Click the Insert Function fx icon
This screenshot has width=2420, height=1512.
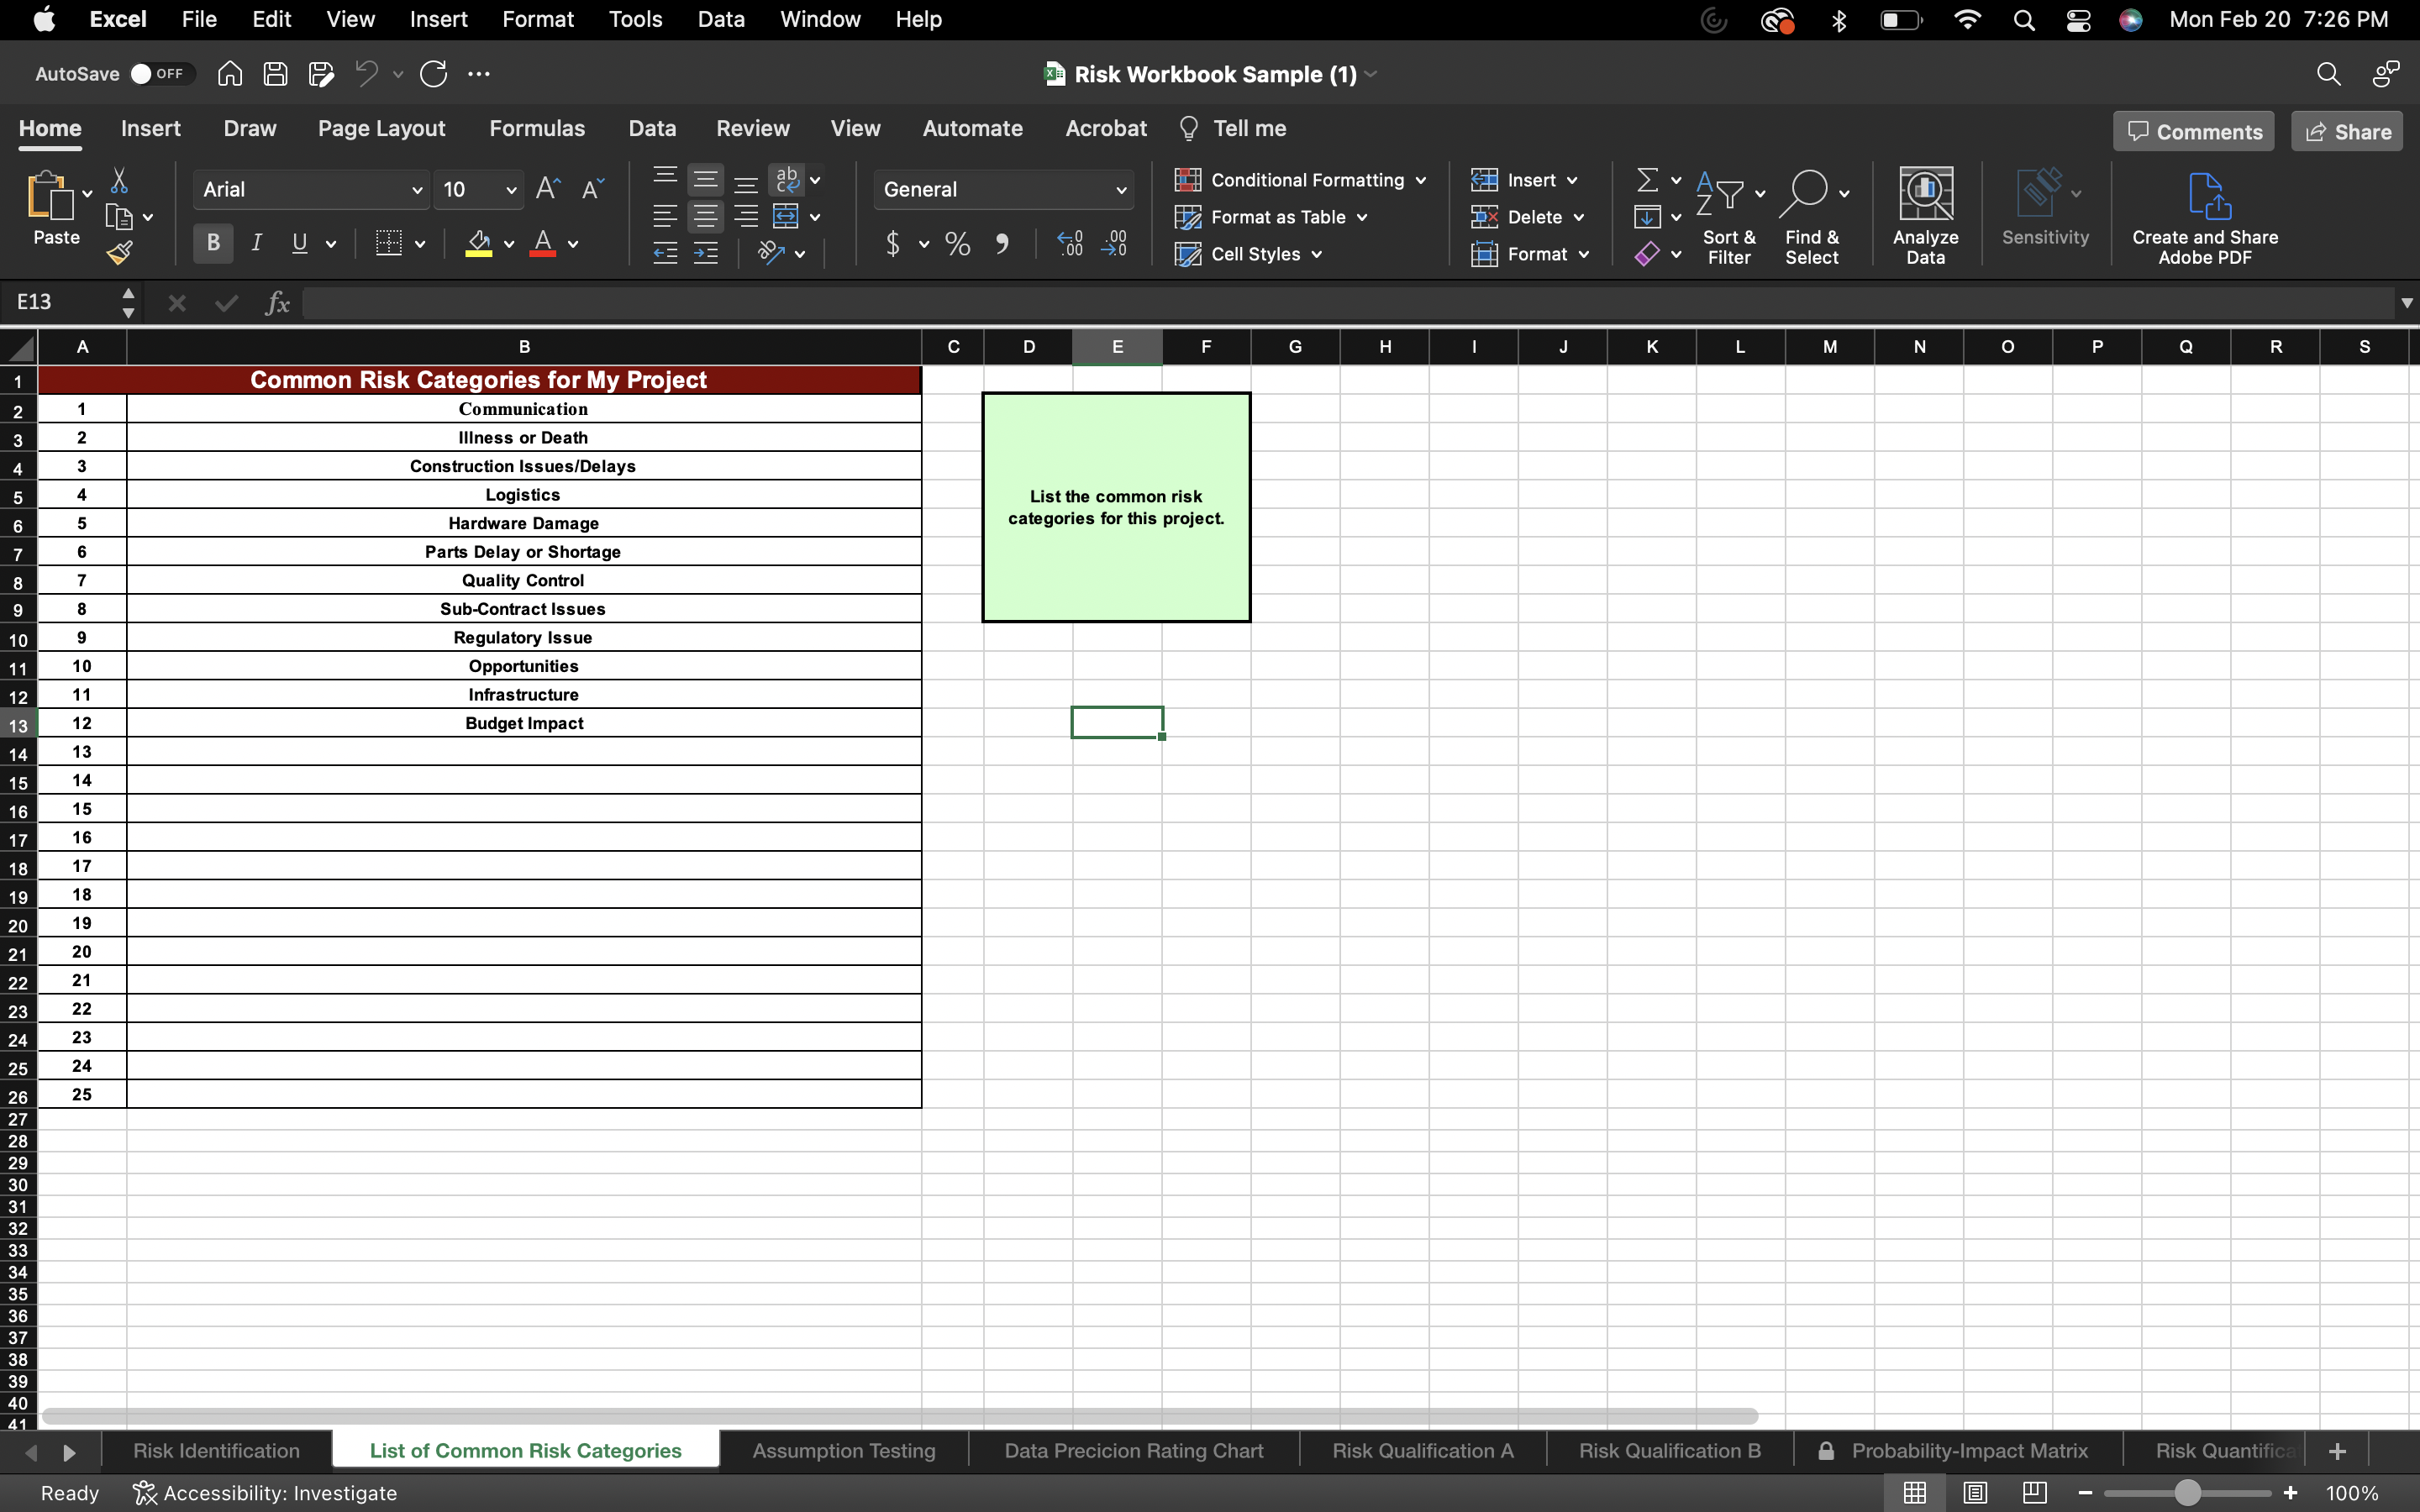(277, 302)
